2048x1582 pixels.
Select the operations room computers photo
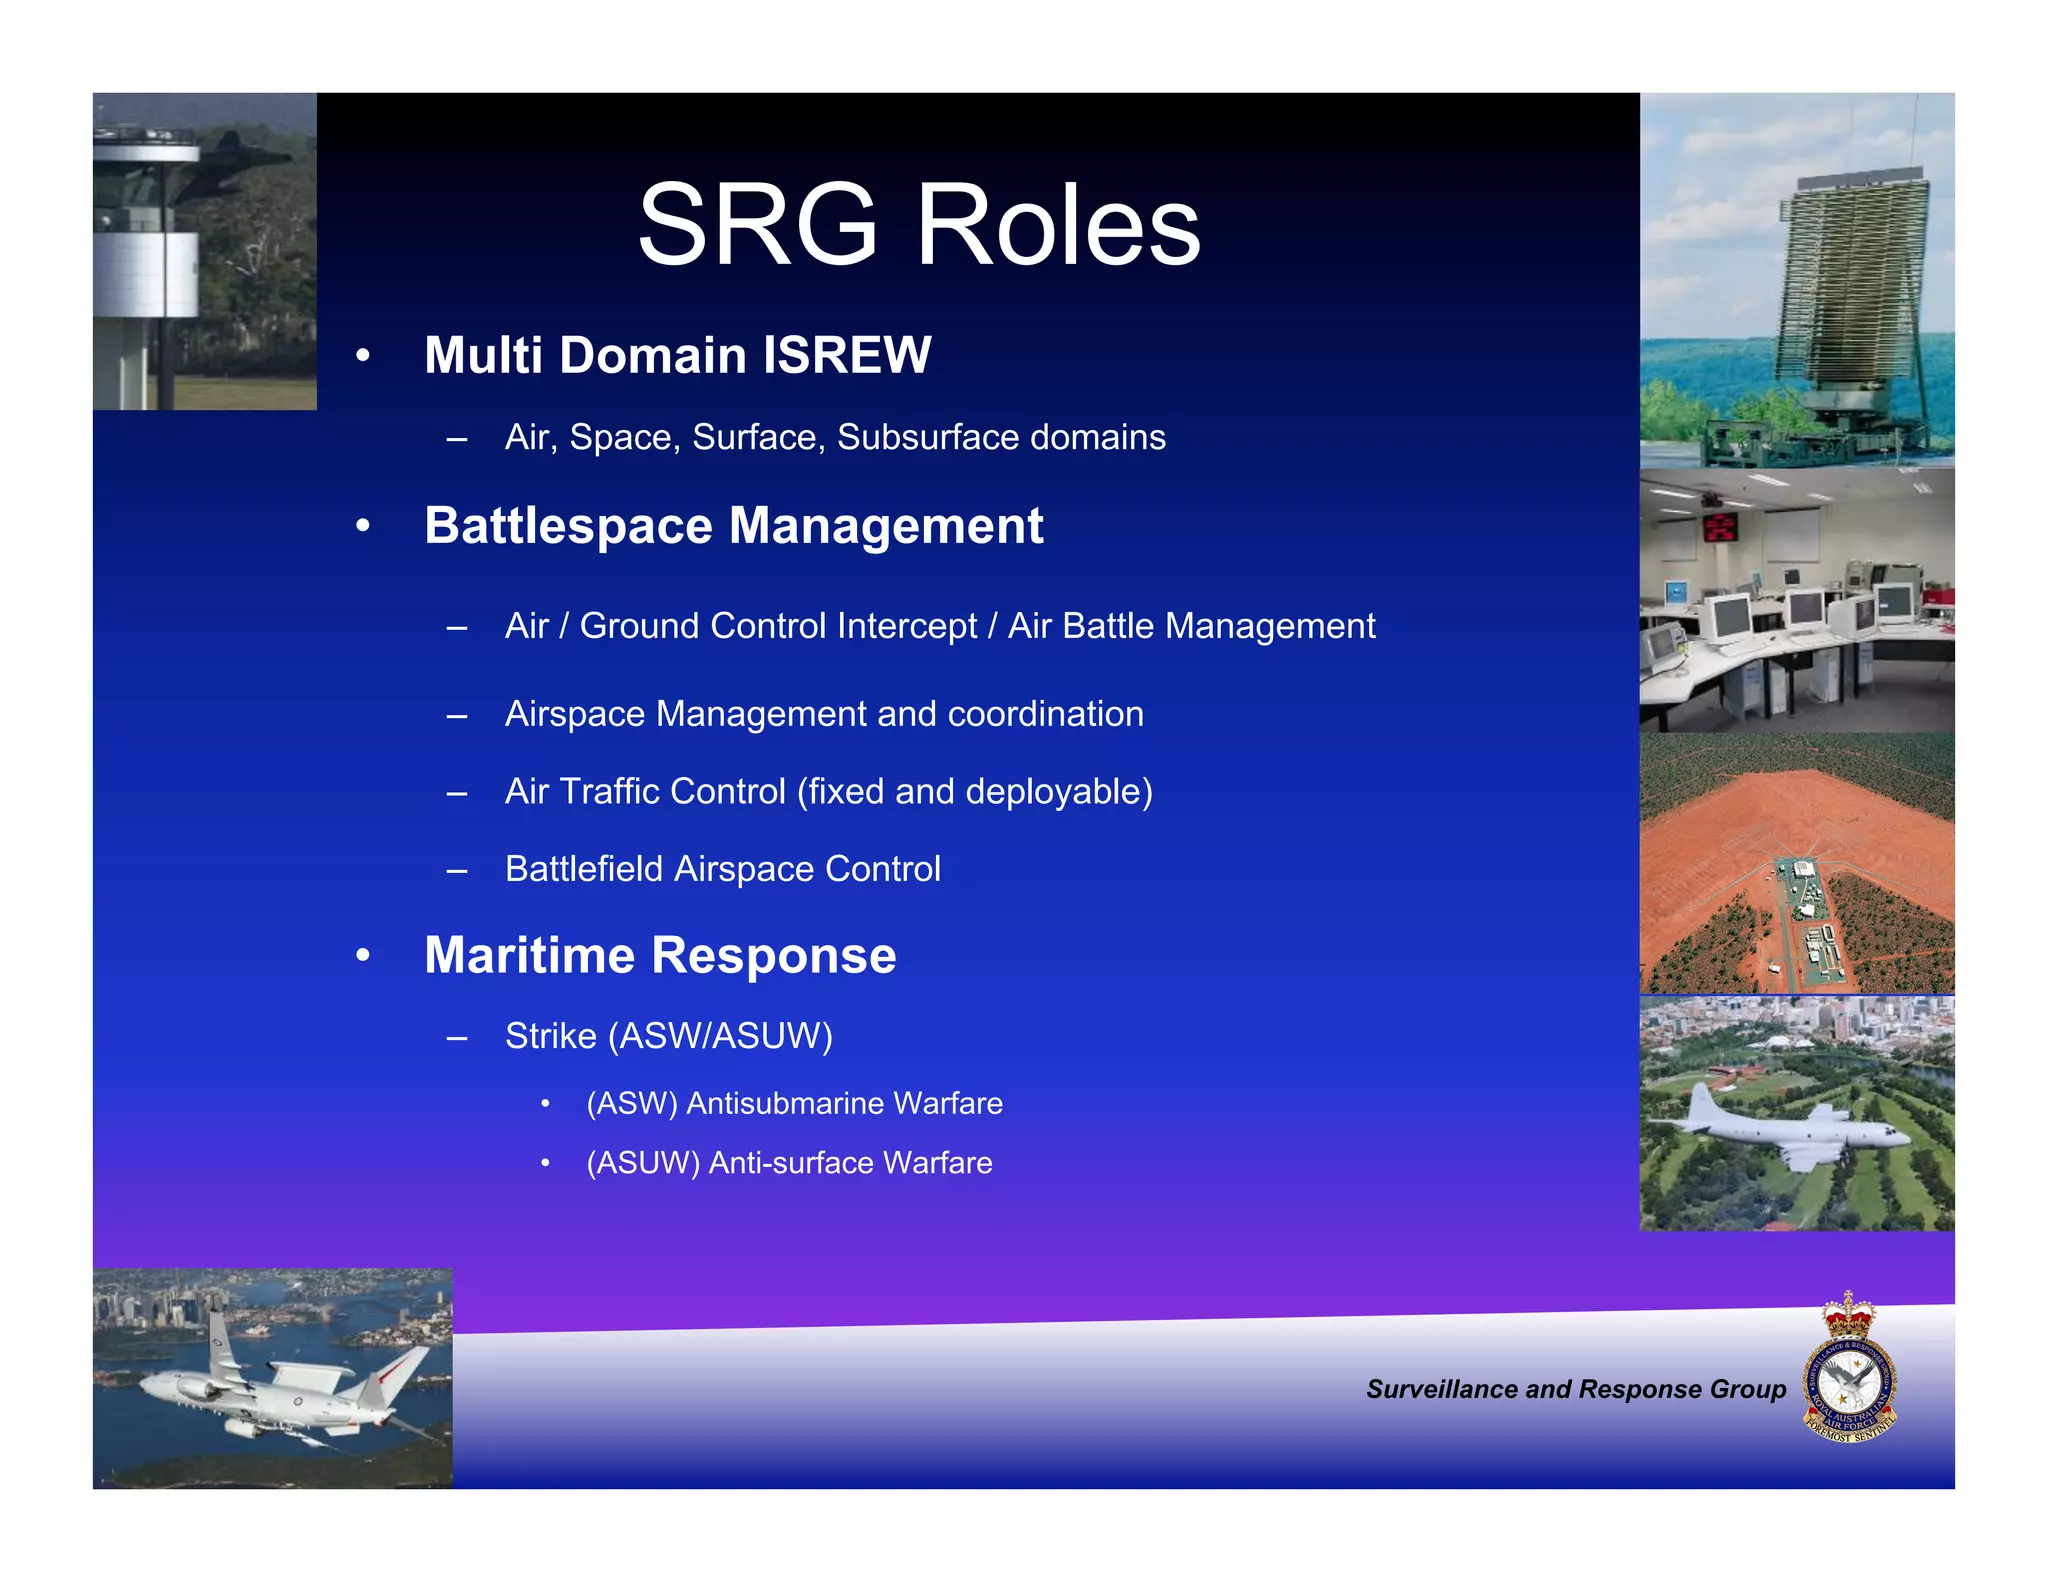(1797, 600)
